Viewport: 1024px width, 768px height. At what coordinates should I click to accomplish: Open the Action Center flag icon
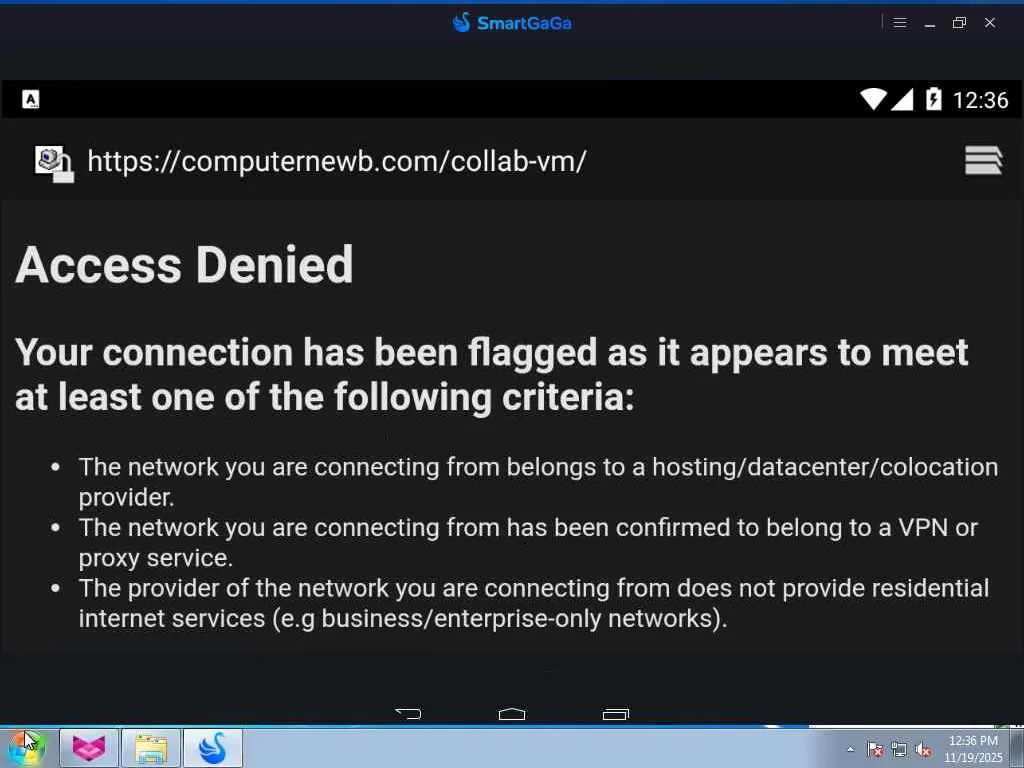875,749
